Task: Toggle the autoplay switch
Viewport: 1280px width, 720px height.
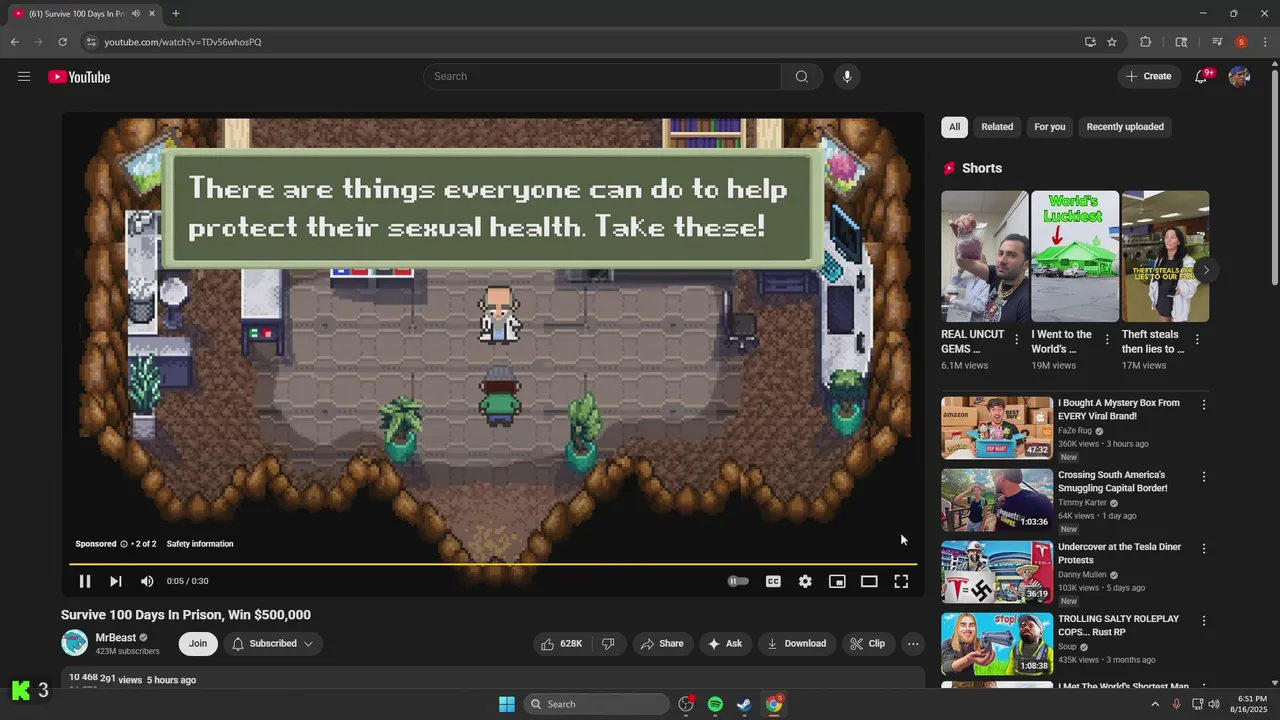Action: [738, 581]
